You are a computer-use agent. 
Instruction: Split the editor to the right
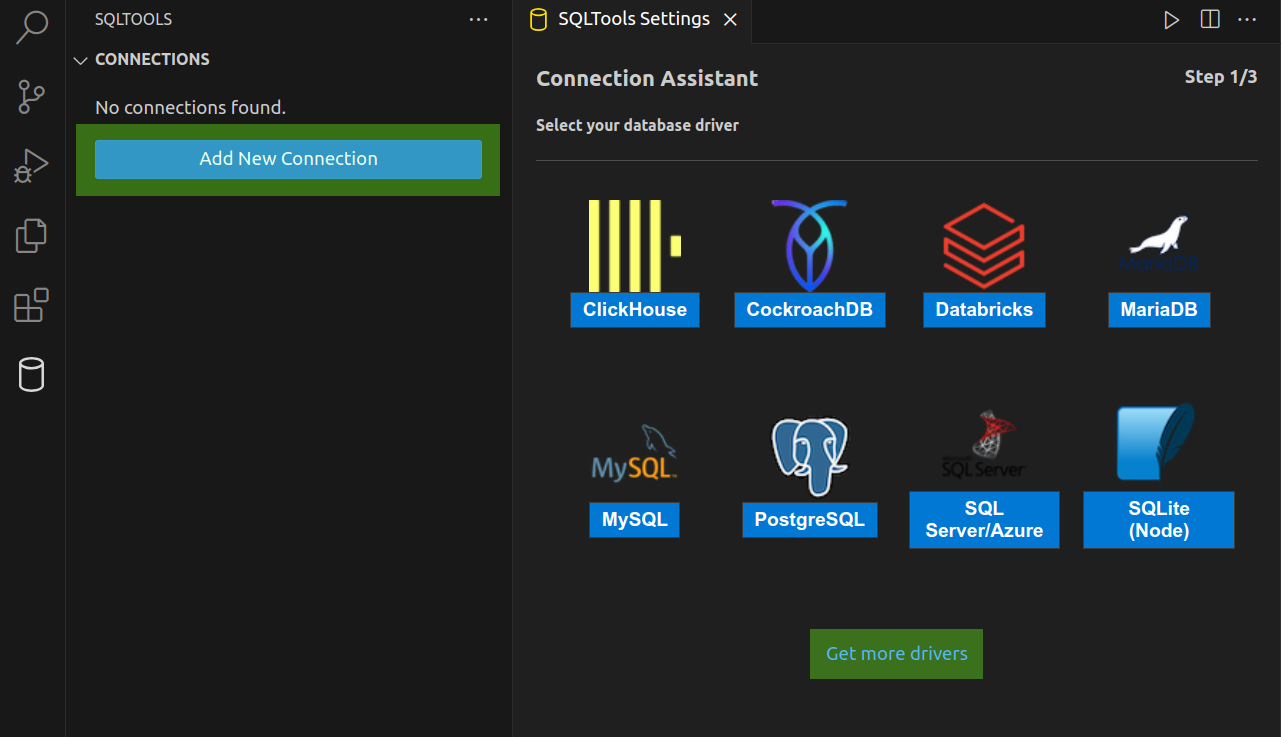pyautogui.click(x=1210, y=19)
